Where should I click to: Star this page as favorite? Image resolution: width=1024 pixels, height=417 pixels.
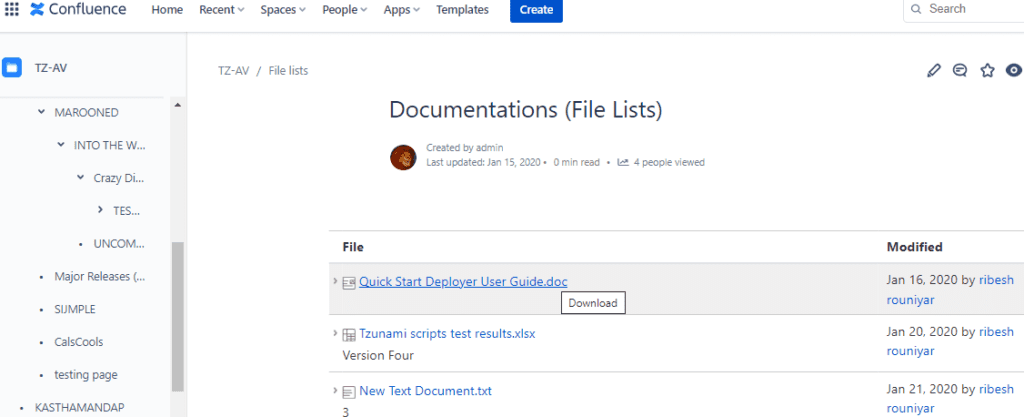tap(987, 70)
